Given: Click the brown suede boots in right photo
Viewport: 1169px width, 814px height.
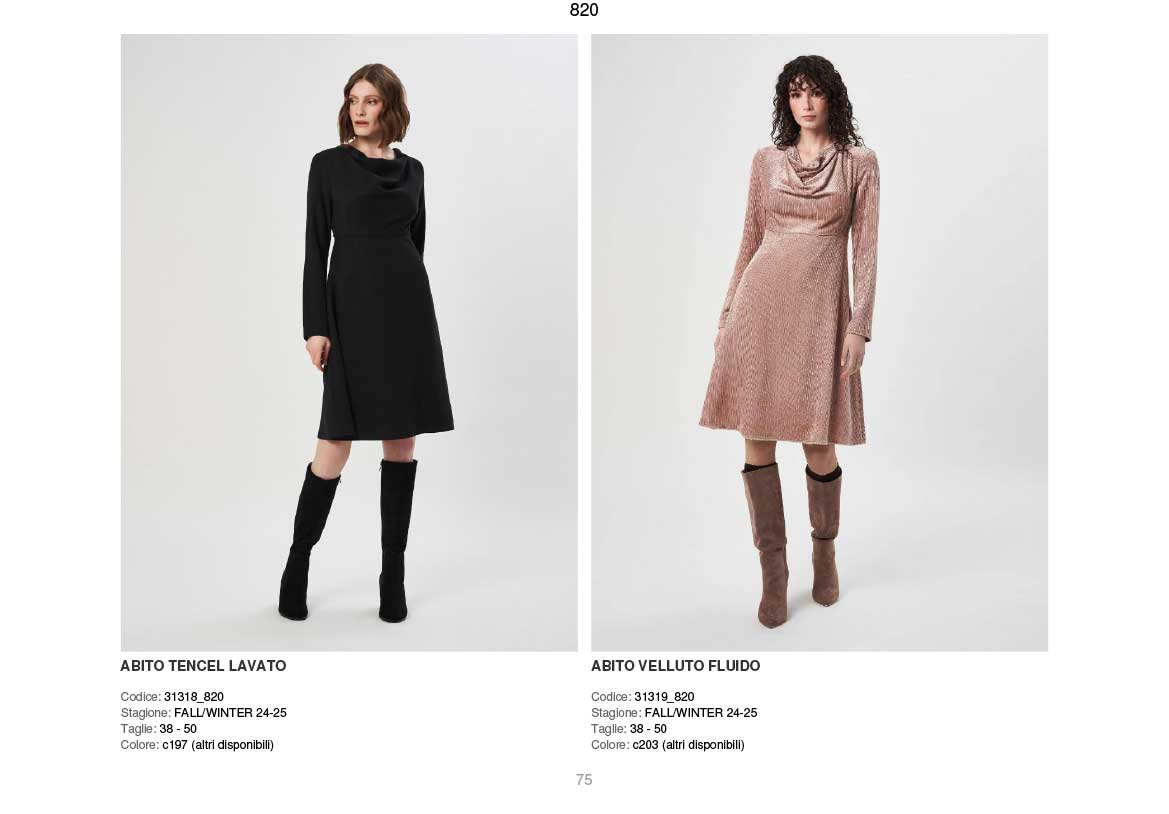Looking at the screenshot, I should (x=791, y=544).
